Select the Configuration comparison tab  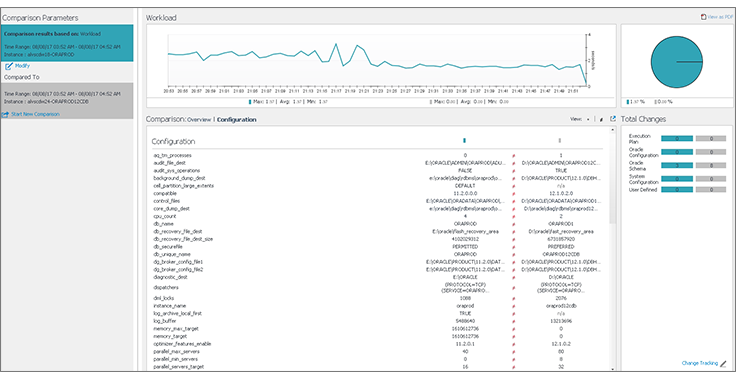pyautogui.click(x=237, y=120)
